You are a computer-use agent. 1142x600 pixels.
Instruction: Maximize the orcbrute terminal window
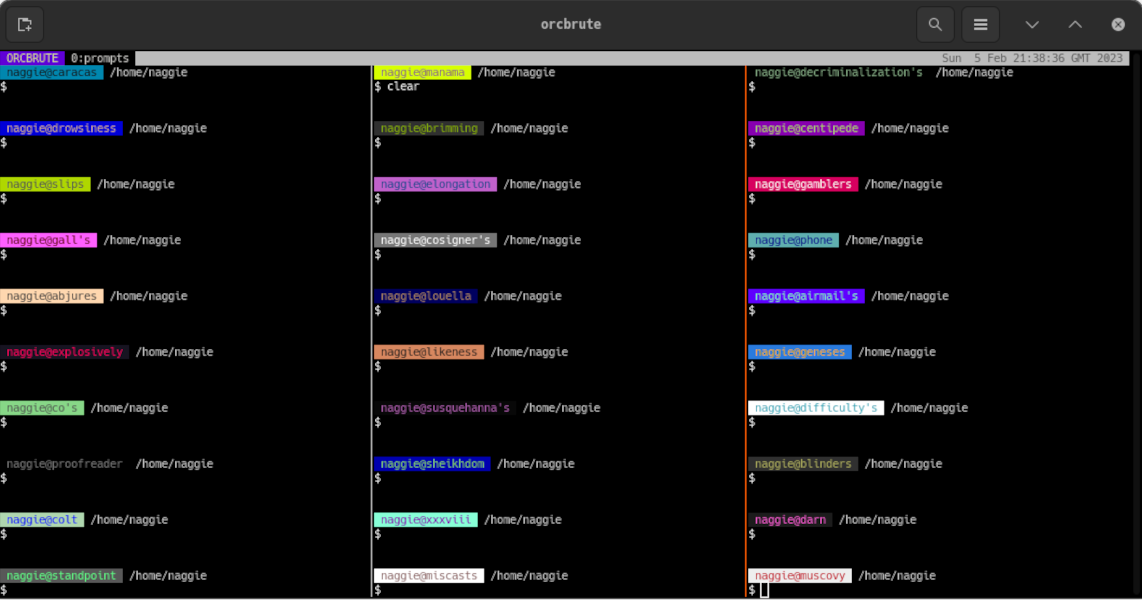[1075, 24]
